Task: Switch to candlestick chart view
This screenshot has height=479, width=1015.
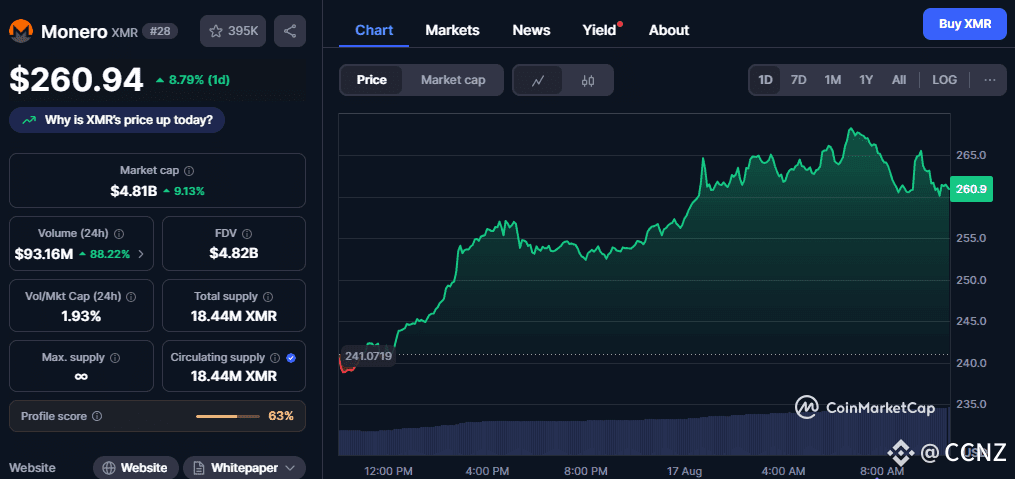Action: [x=588, y=80]
